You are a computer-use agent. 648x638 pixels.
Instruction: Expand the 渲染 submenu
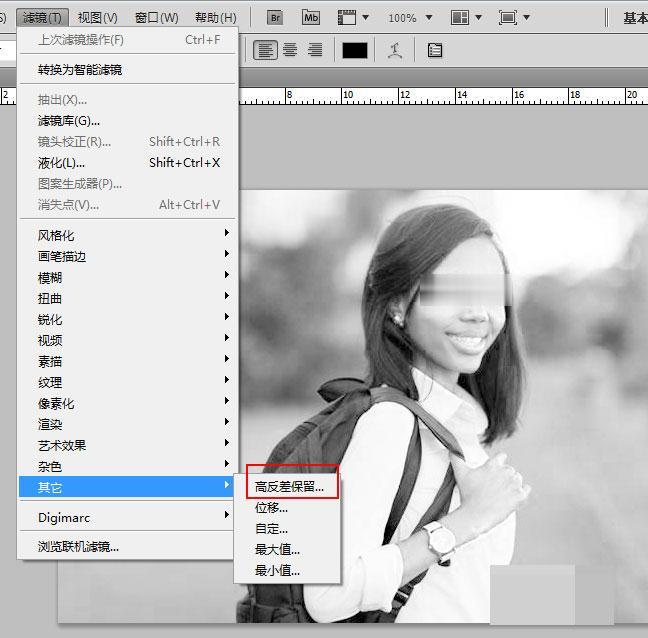coord(127,424)
